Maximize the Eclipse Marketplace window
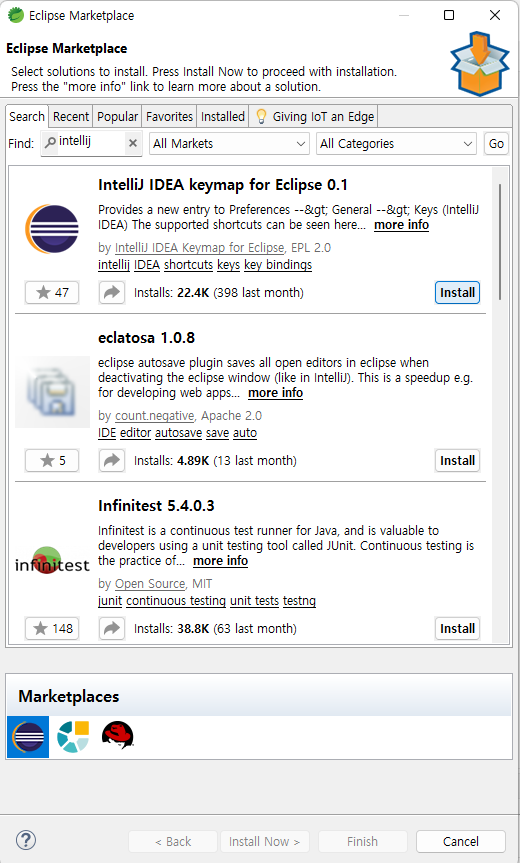 coord(449,15)
